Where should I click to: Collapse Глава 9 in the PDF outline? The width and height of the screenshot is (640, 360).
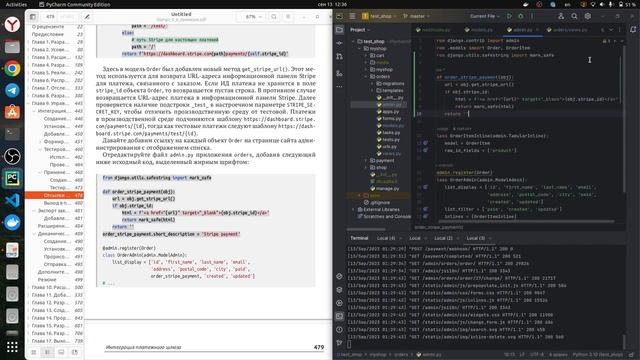29,103
